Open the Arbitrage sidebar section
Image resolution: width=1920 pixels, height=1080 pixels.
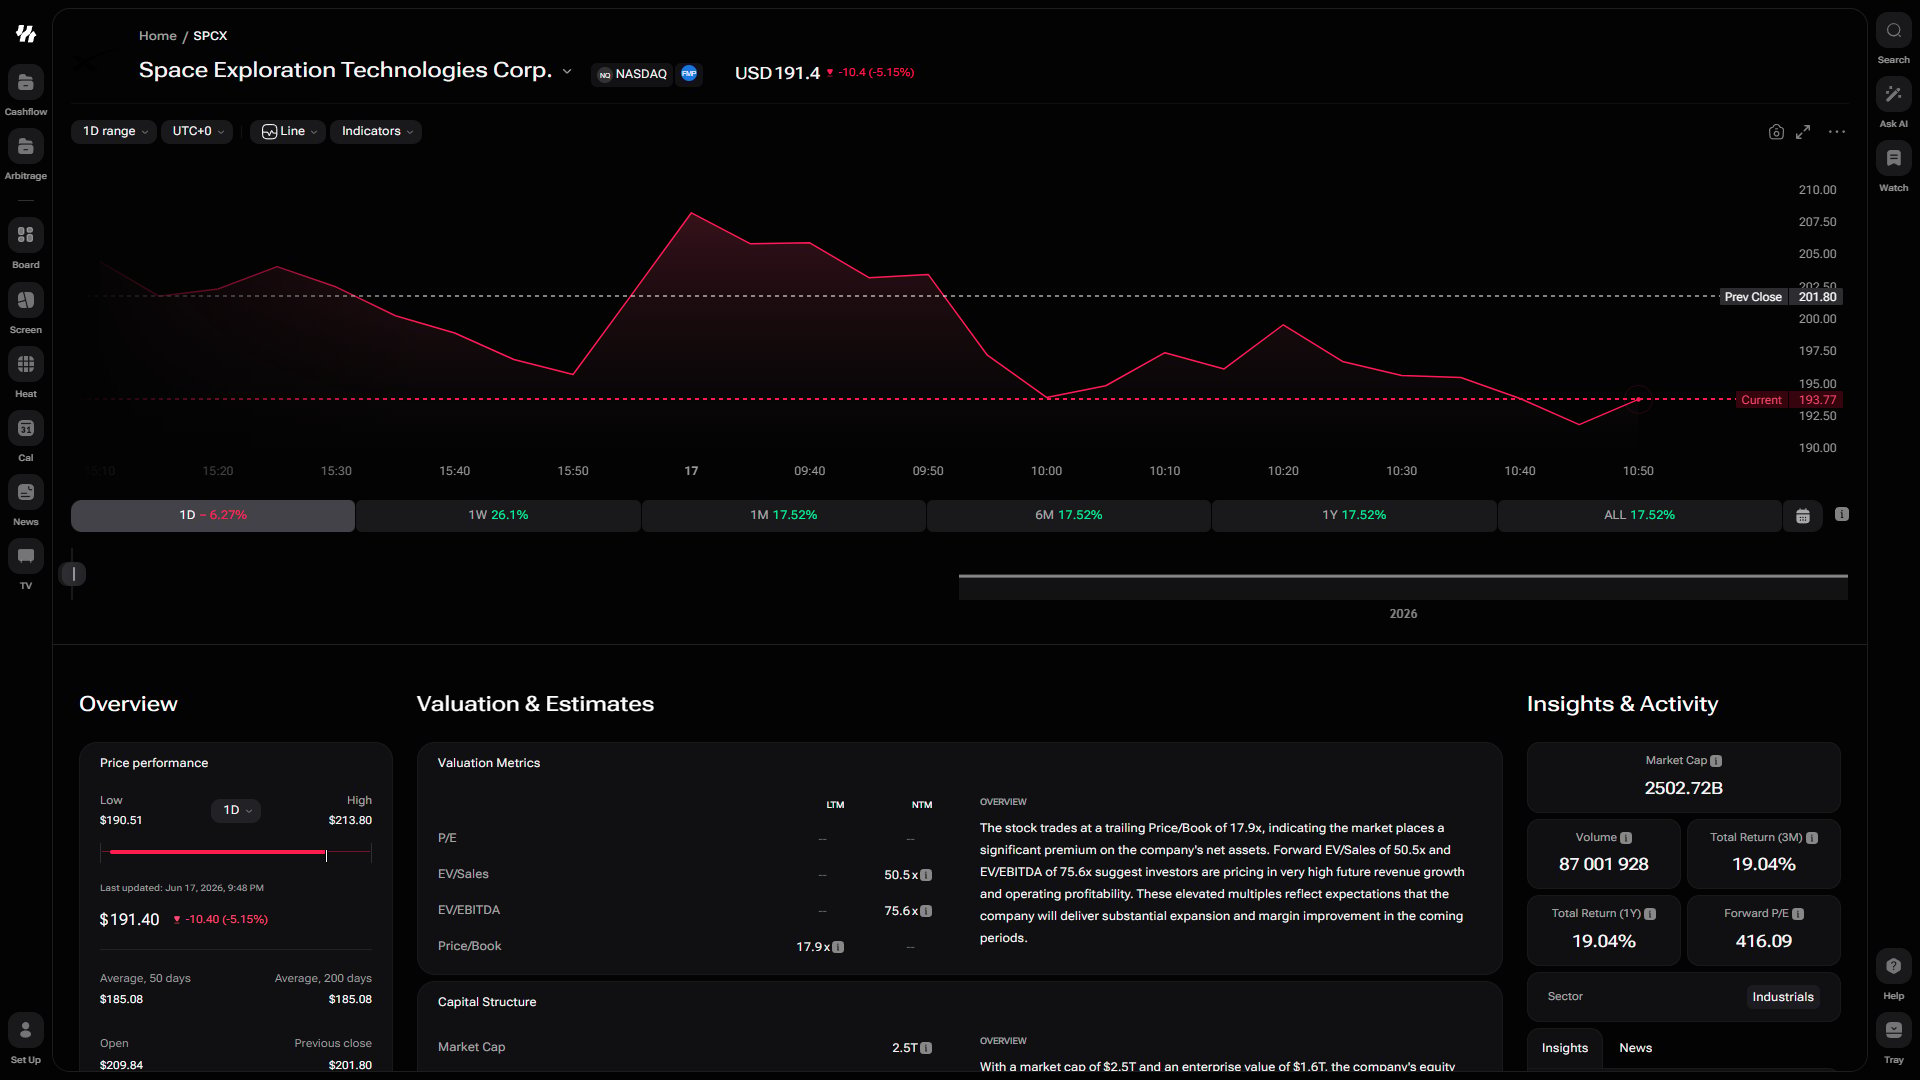(x=26, y=147)
